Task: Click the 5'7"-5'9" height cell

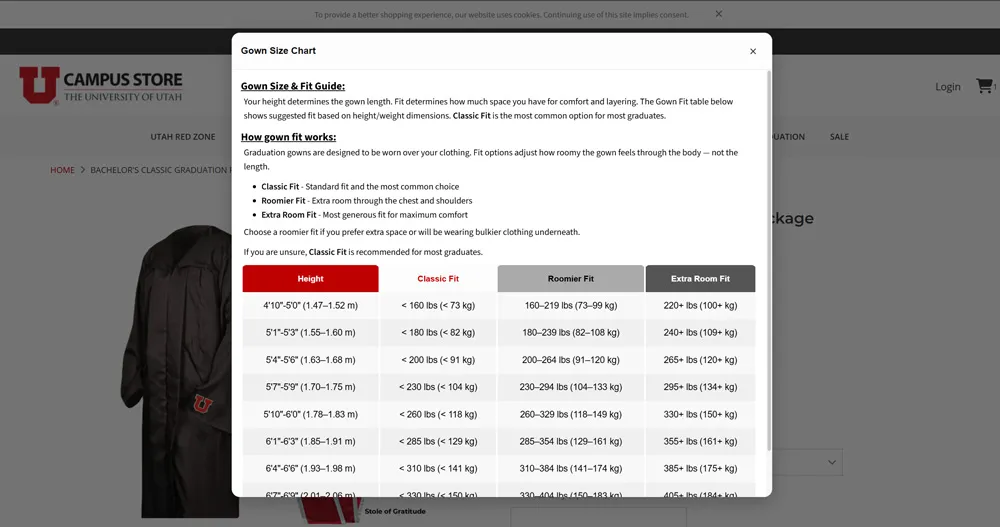Action: coord(311,387)
